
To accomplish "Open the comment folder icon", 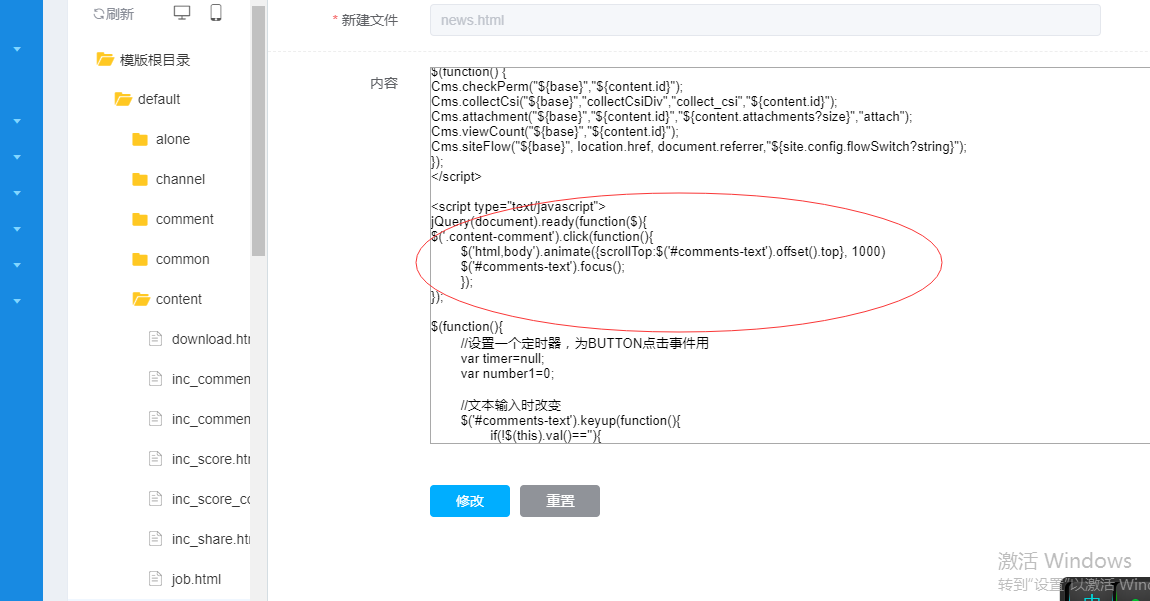I will click(140, 219).
